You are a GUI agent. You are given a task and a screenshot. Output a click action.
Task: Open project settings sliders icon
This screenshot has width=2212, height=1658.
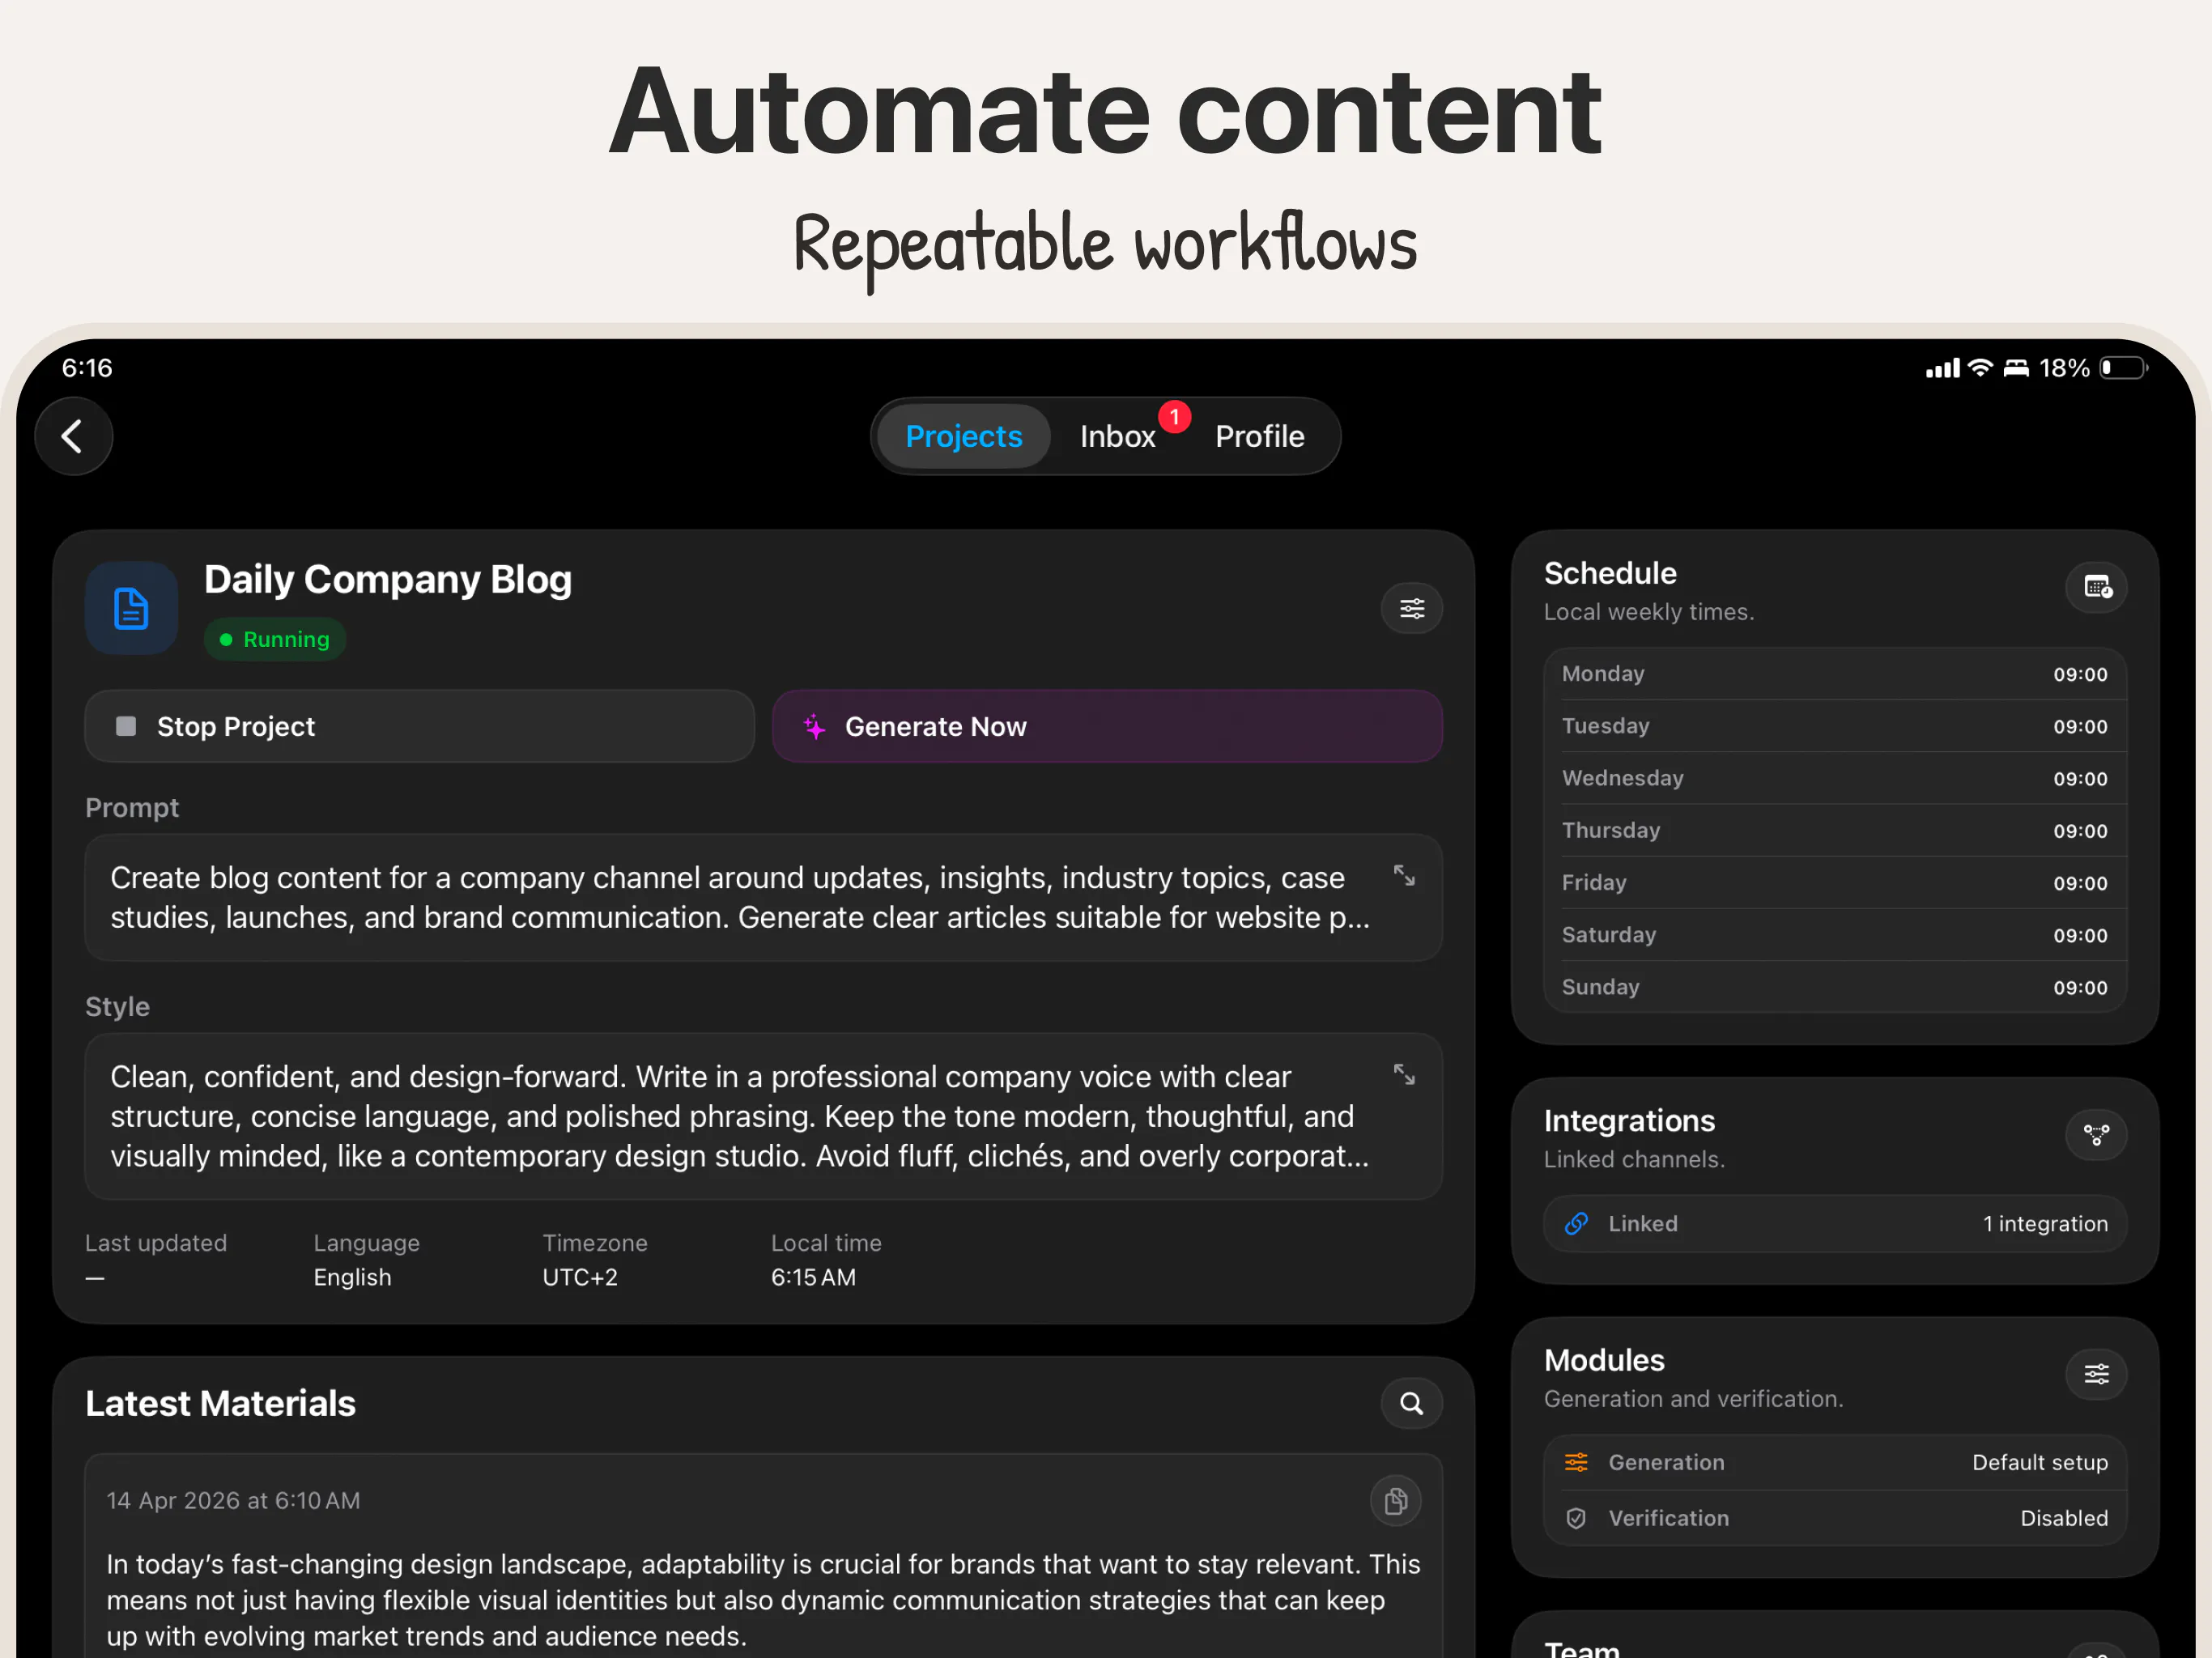(1411, 608)
